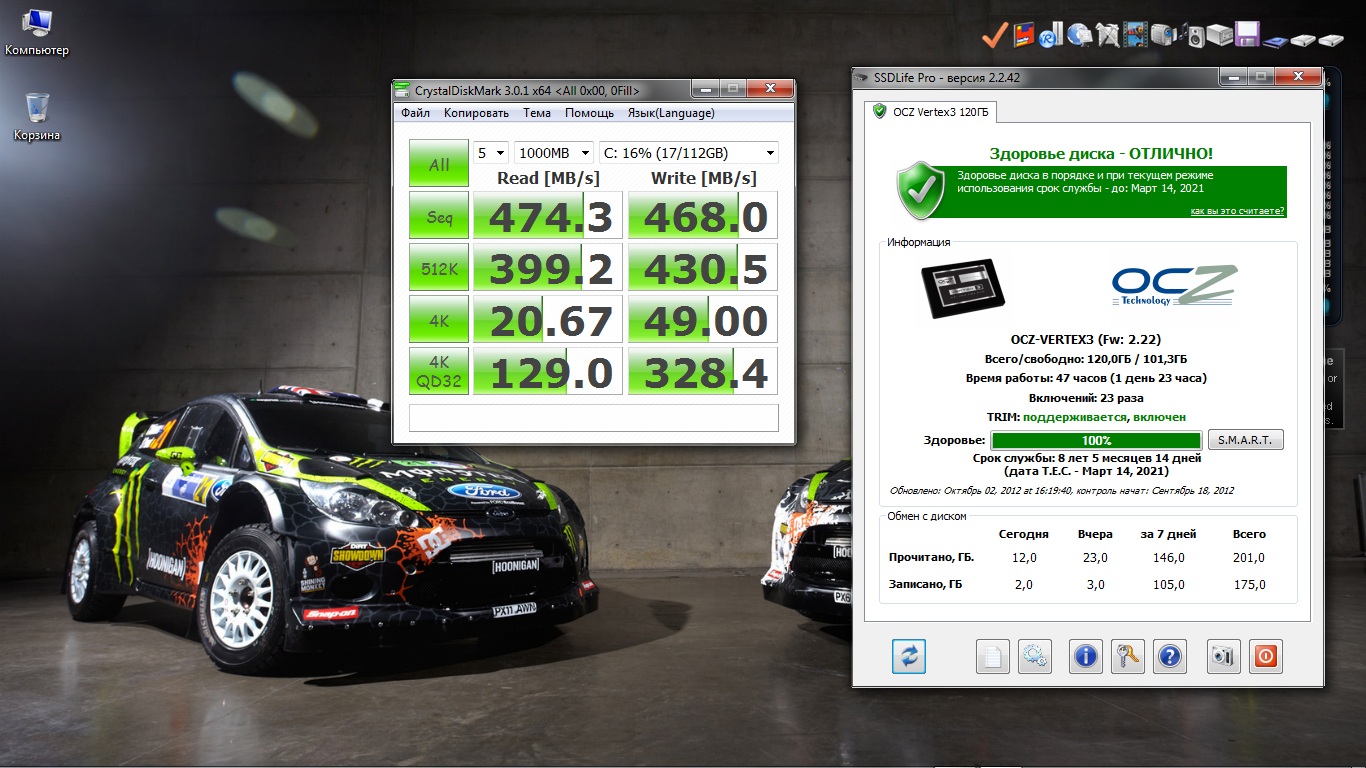The height and width of the screenshot is (768, 1366).
Task: Click the Seq read value 474.3
Action: 548,216
